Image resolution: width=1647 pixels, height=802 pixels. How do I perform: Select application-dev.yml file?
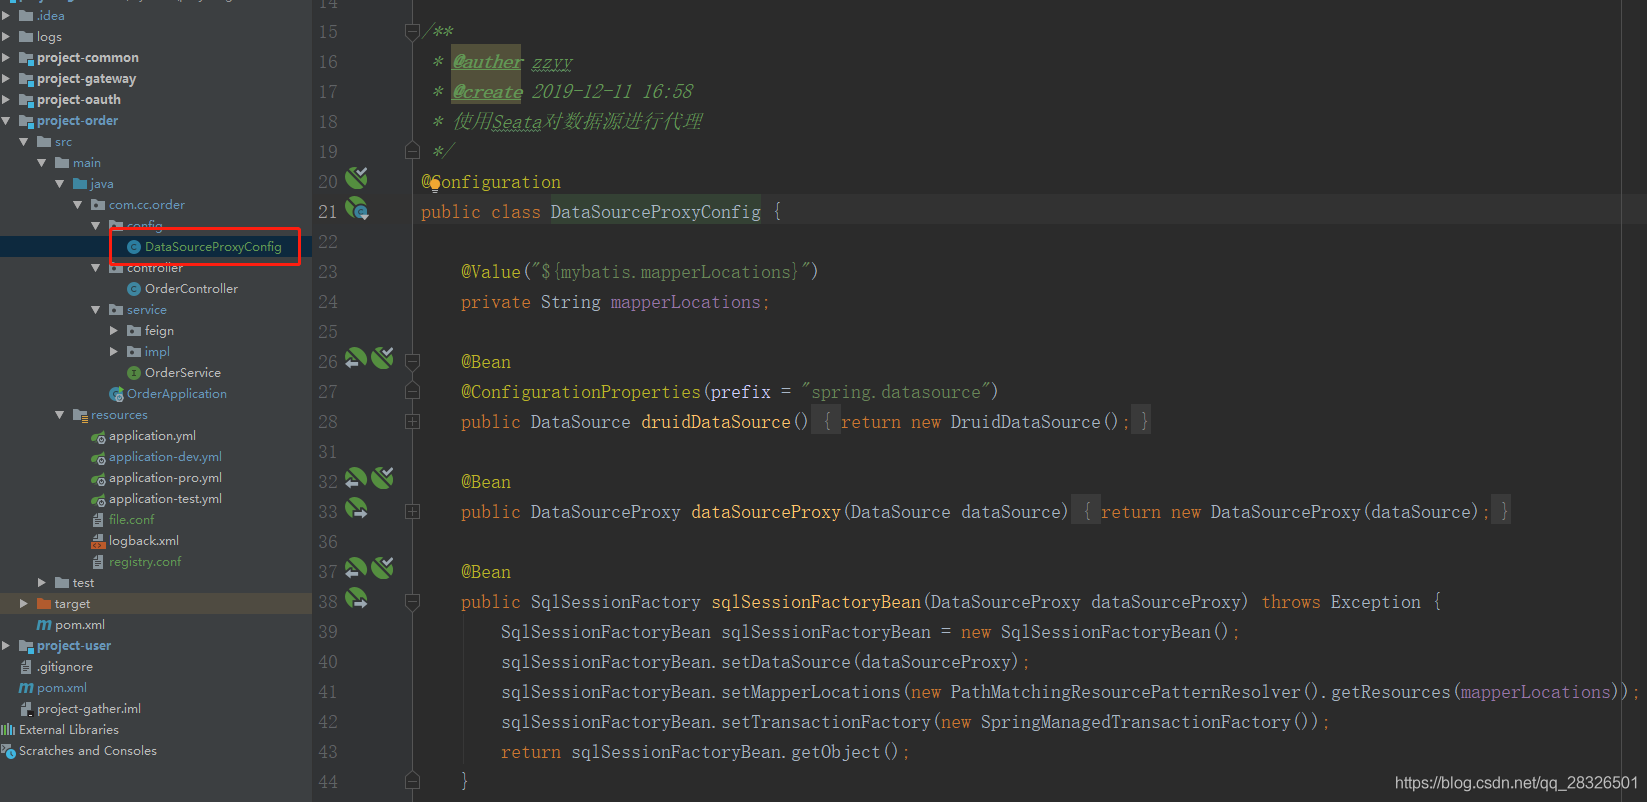[165, 457]
